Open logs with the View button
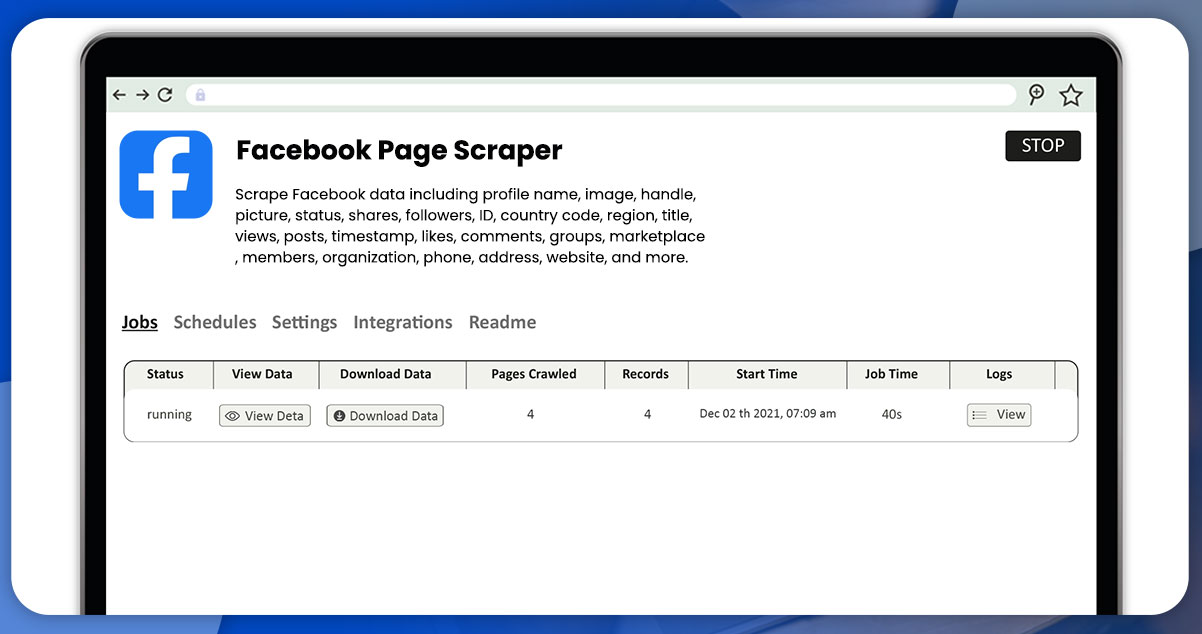1202x634 pixels. 999,415
